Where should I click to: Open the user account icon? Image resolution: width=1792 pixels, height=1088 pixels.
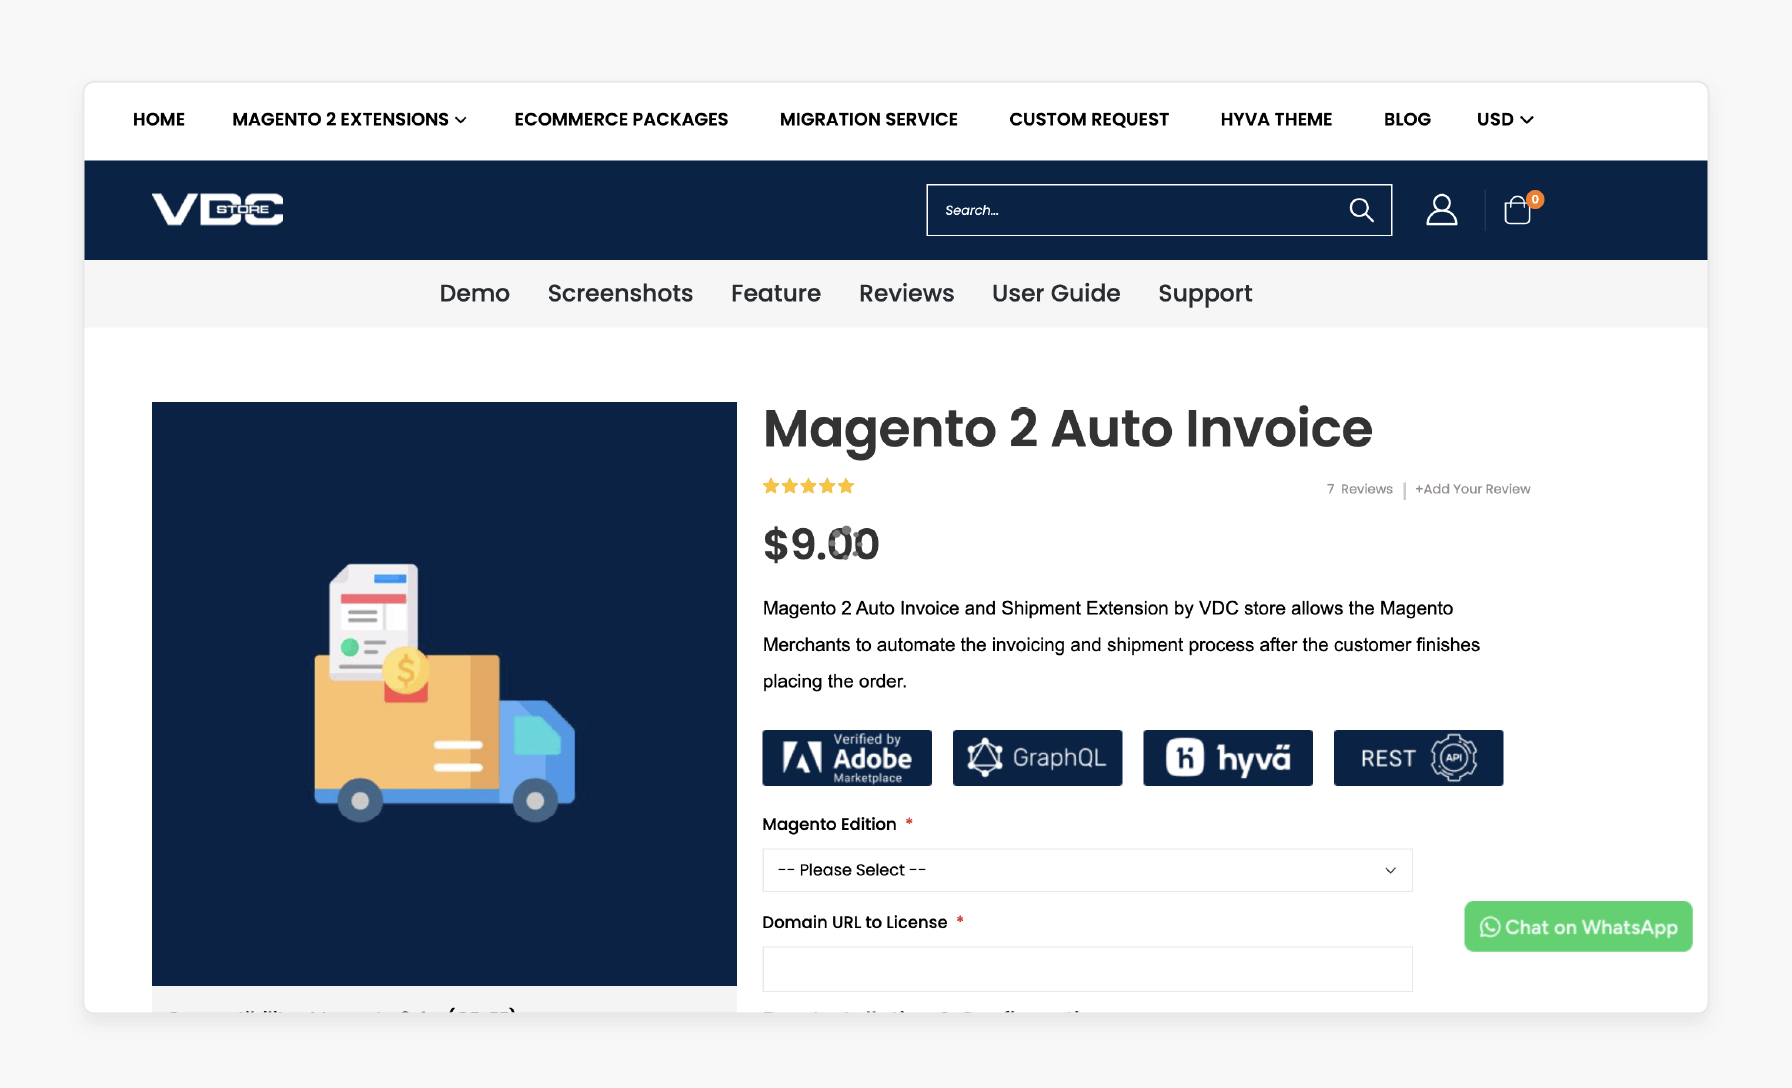point(1441,210)
